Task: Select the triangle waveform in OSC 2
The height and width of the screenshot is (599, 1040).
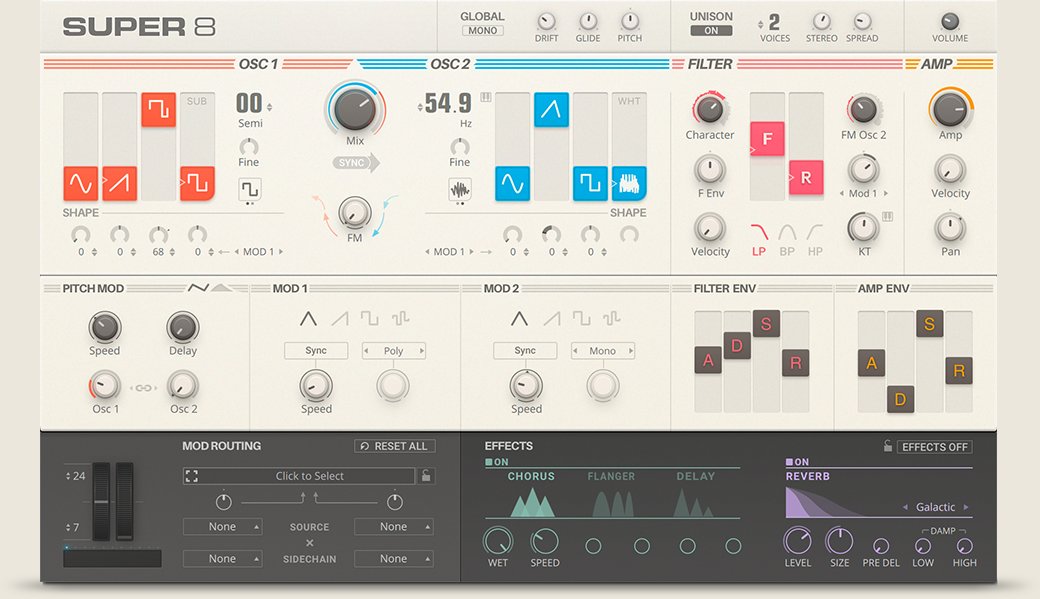Action: click(x=551, y=110)
